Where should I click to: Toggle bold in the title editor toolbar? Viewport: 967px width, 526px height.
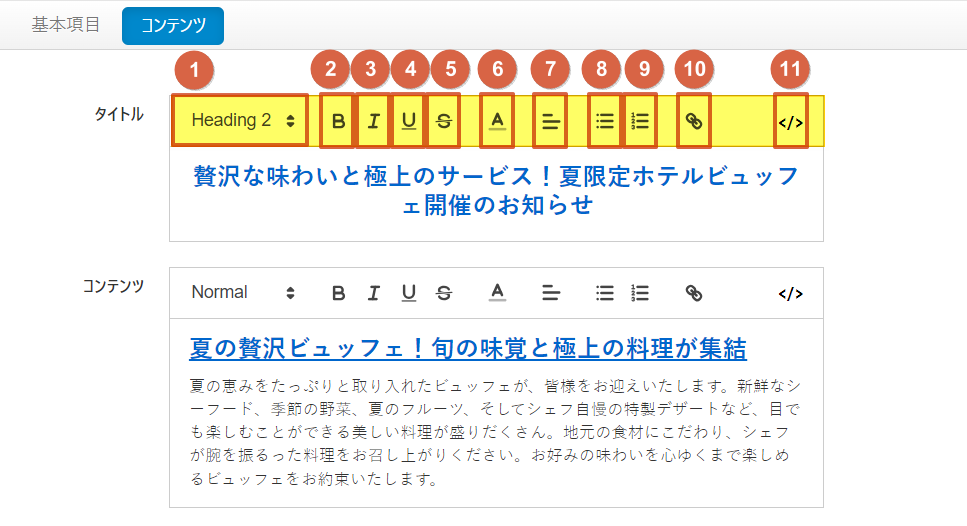coord(338,121)
